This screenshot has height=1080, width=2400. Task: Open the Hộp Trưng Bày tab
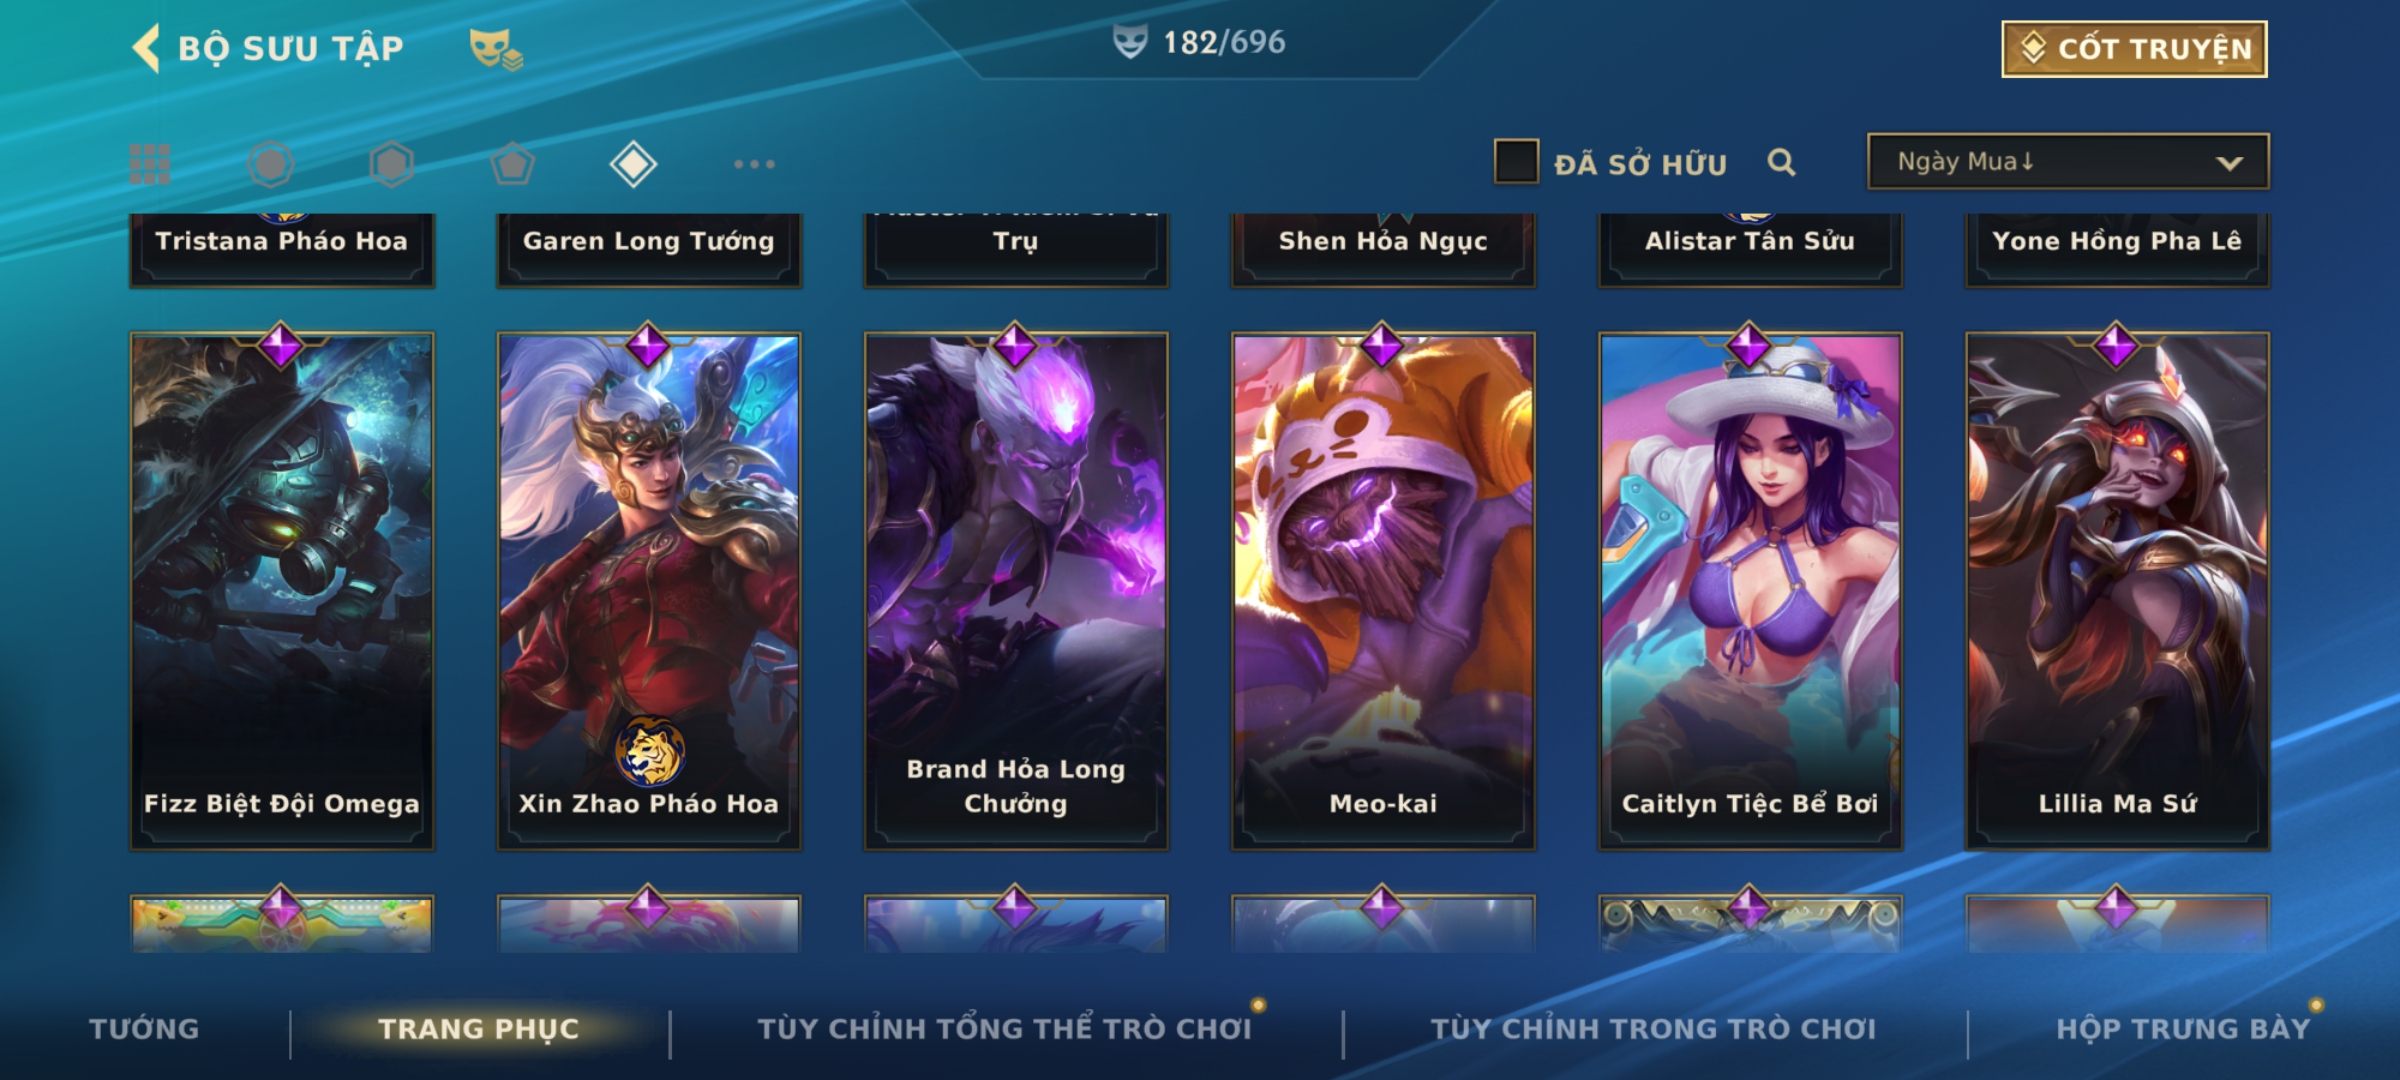click(x=2183, y=1029)
